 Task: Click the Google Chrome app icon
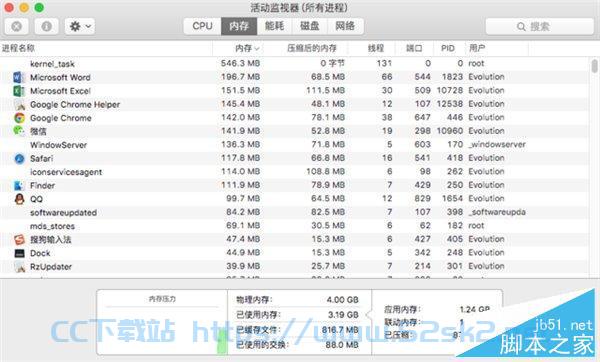19,118
